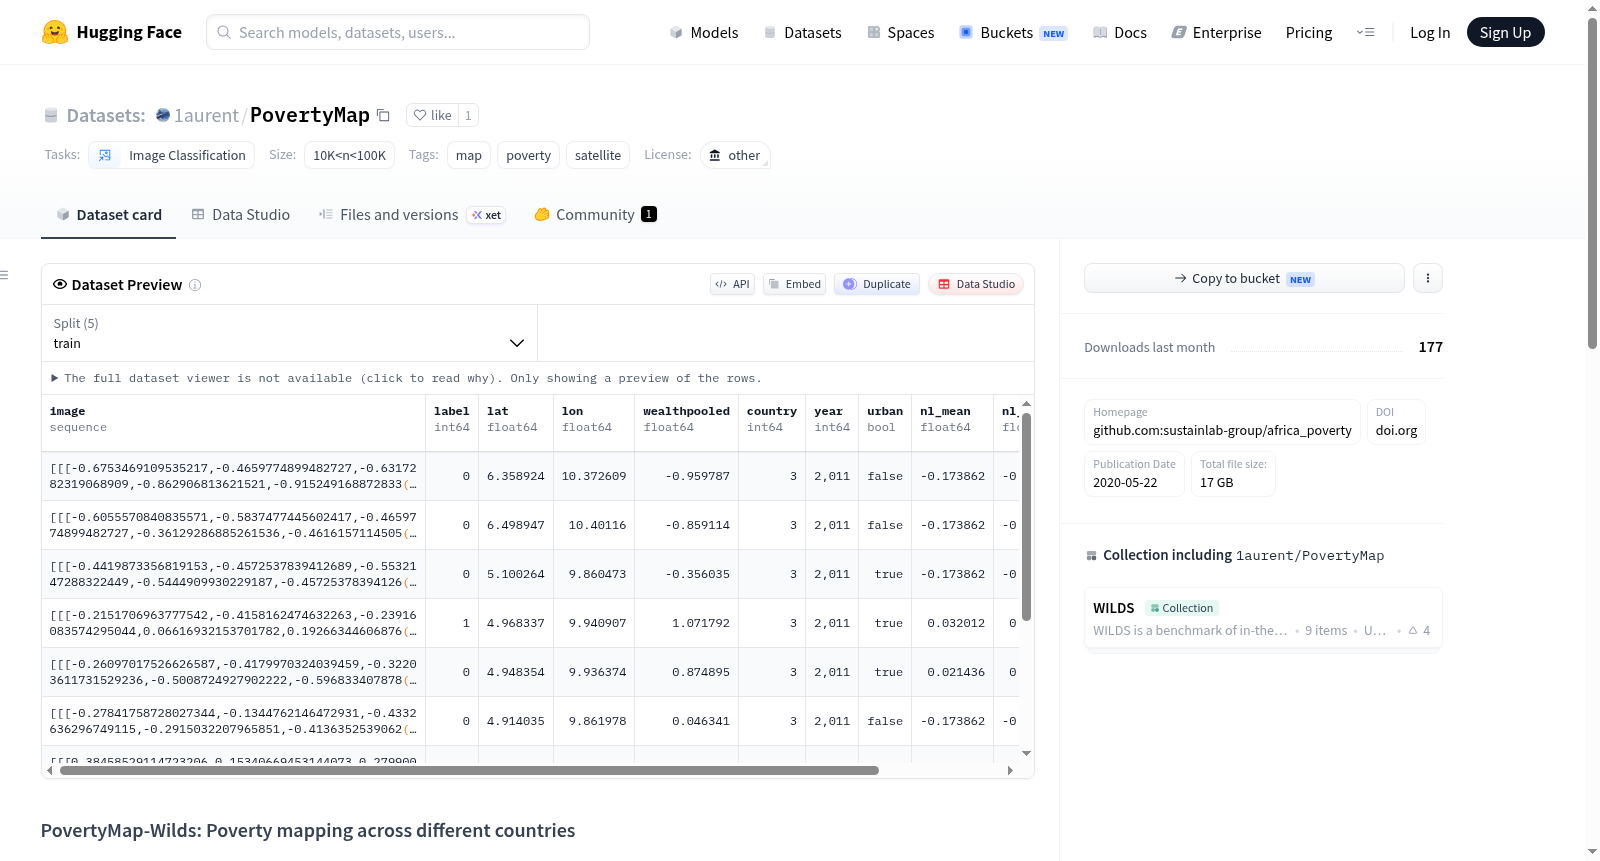
Task: Open the left sidebar menu lines icon
Action: [4, 275]
